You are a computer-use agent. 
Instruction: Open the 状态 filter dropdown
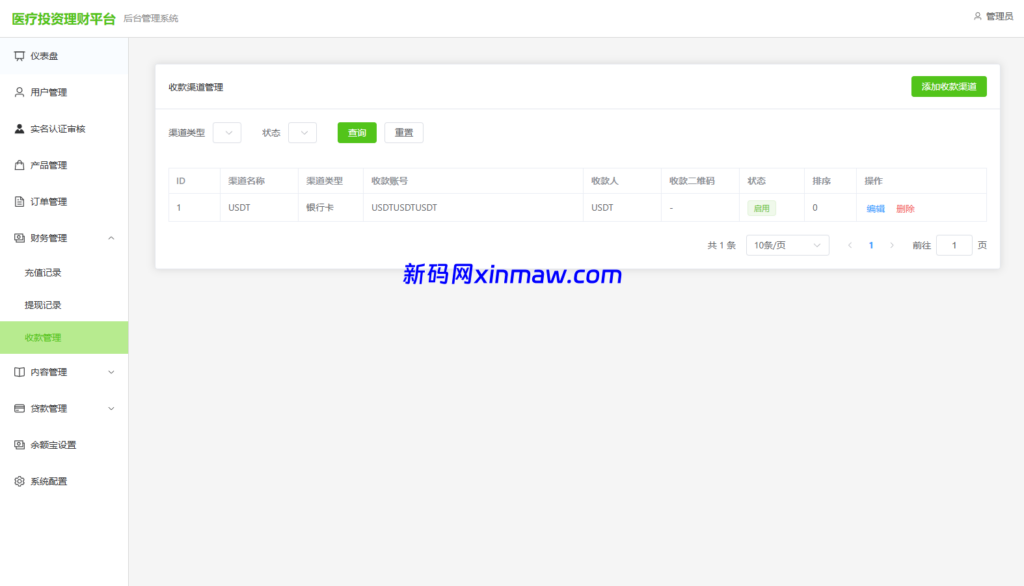tap(302, 133)
